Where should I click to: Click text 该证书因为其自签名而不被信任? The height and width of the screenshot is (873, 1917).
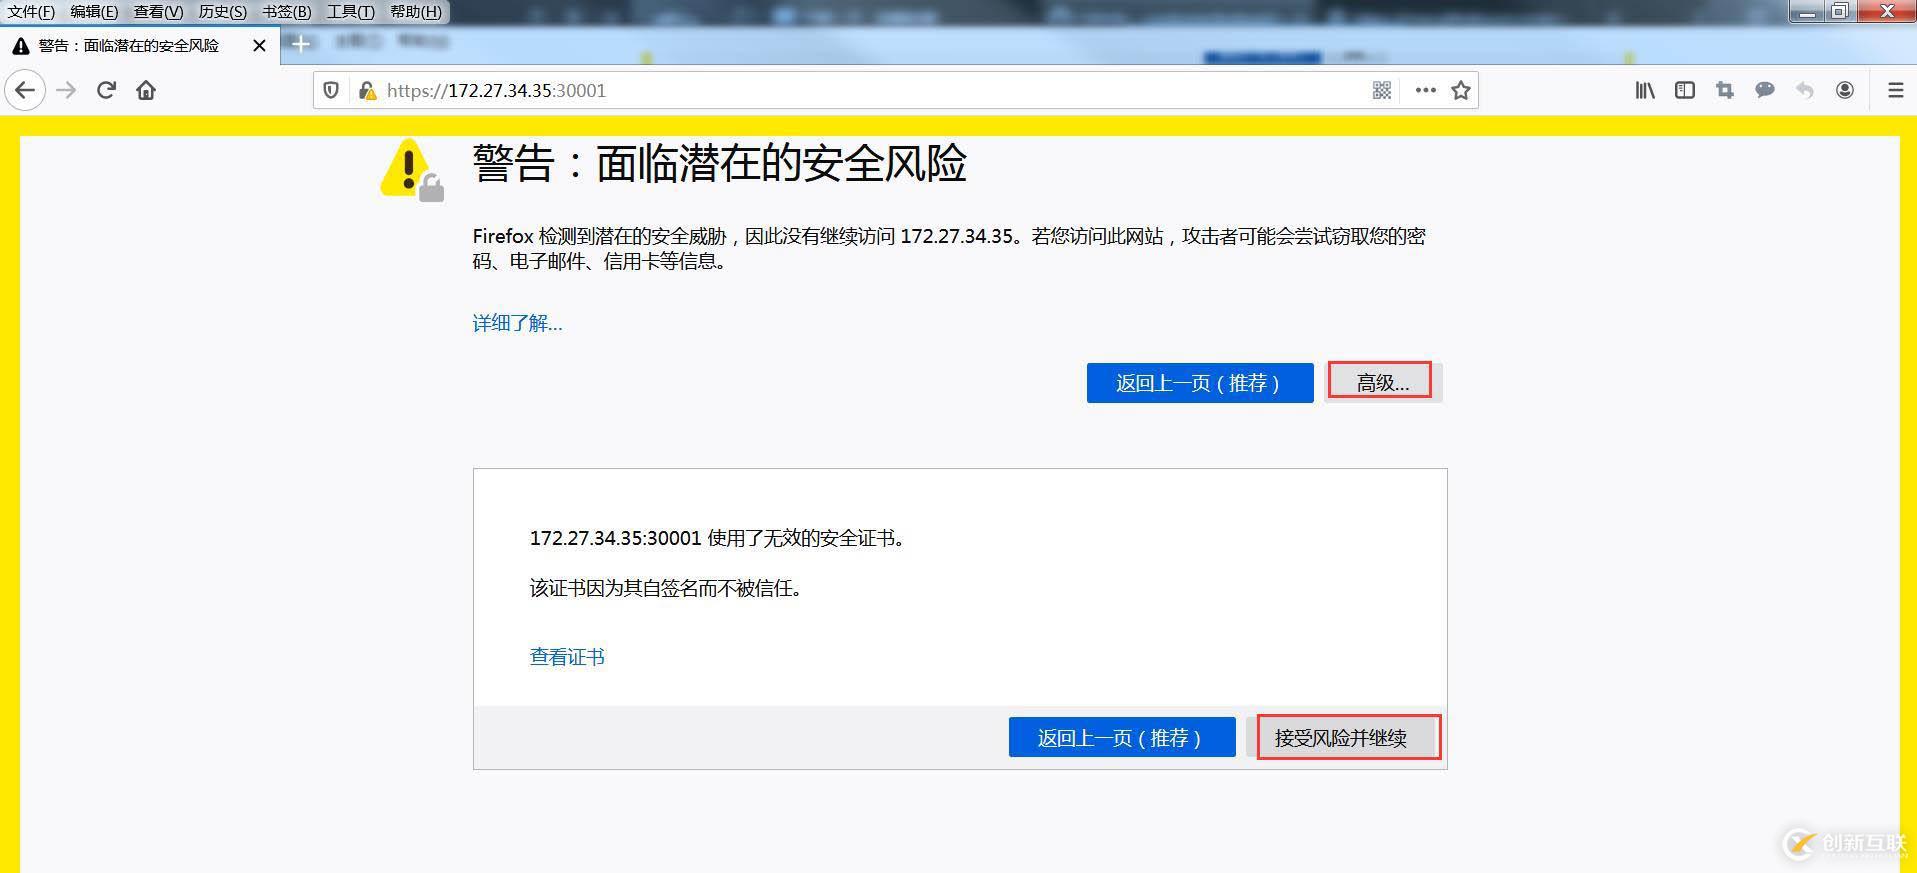point(666,588)
